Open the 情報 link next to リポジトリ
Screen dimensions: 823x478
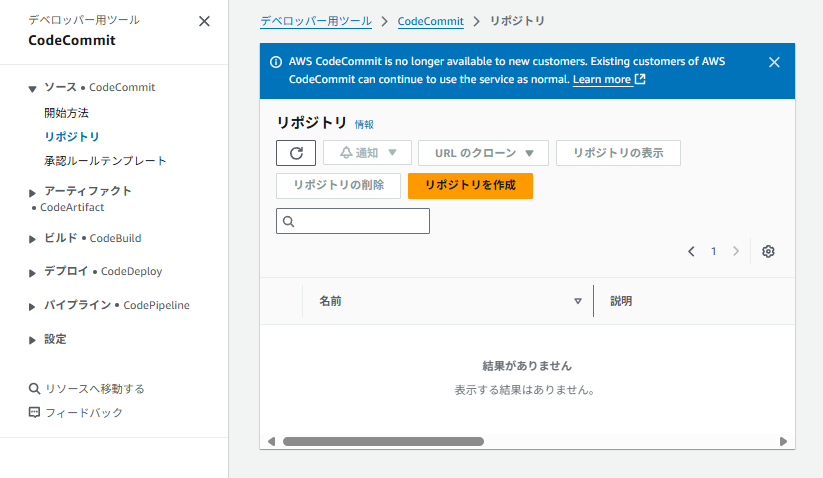364,124
